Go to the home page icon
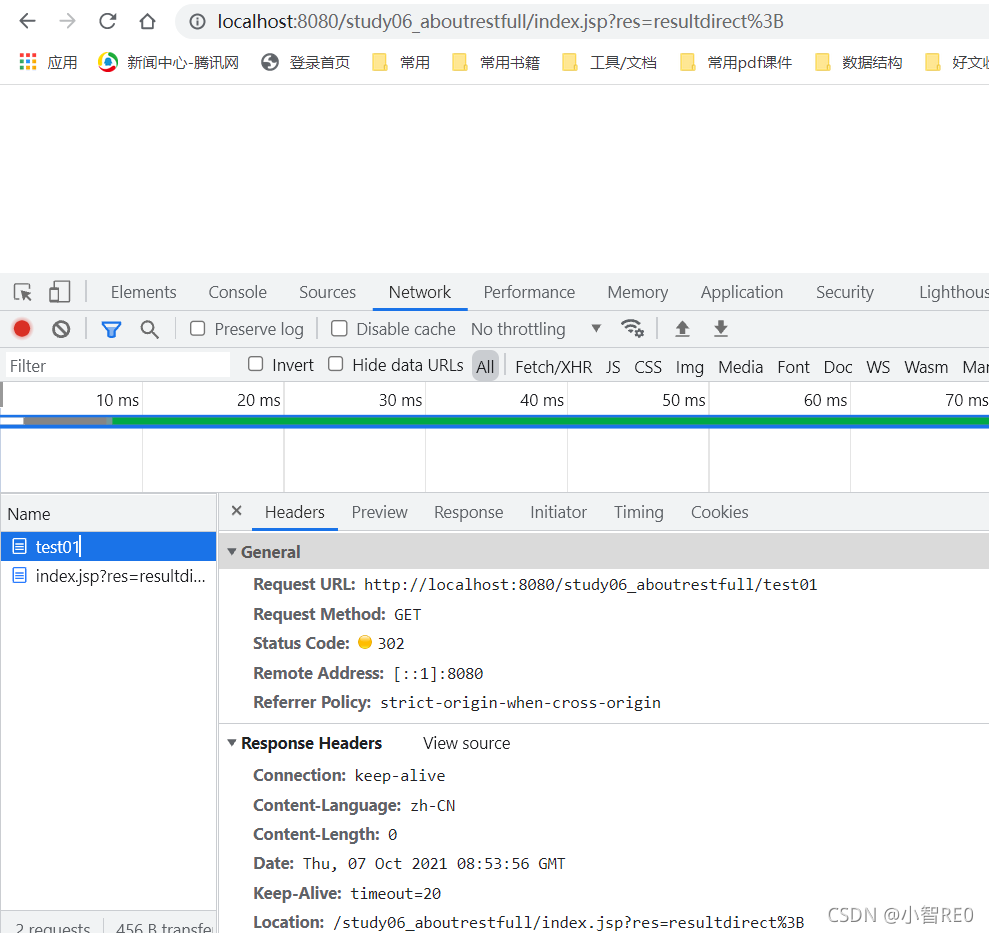The width and height of the screenshot is (989, 933). 148,21
